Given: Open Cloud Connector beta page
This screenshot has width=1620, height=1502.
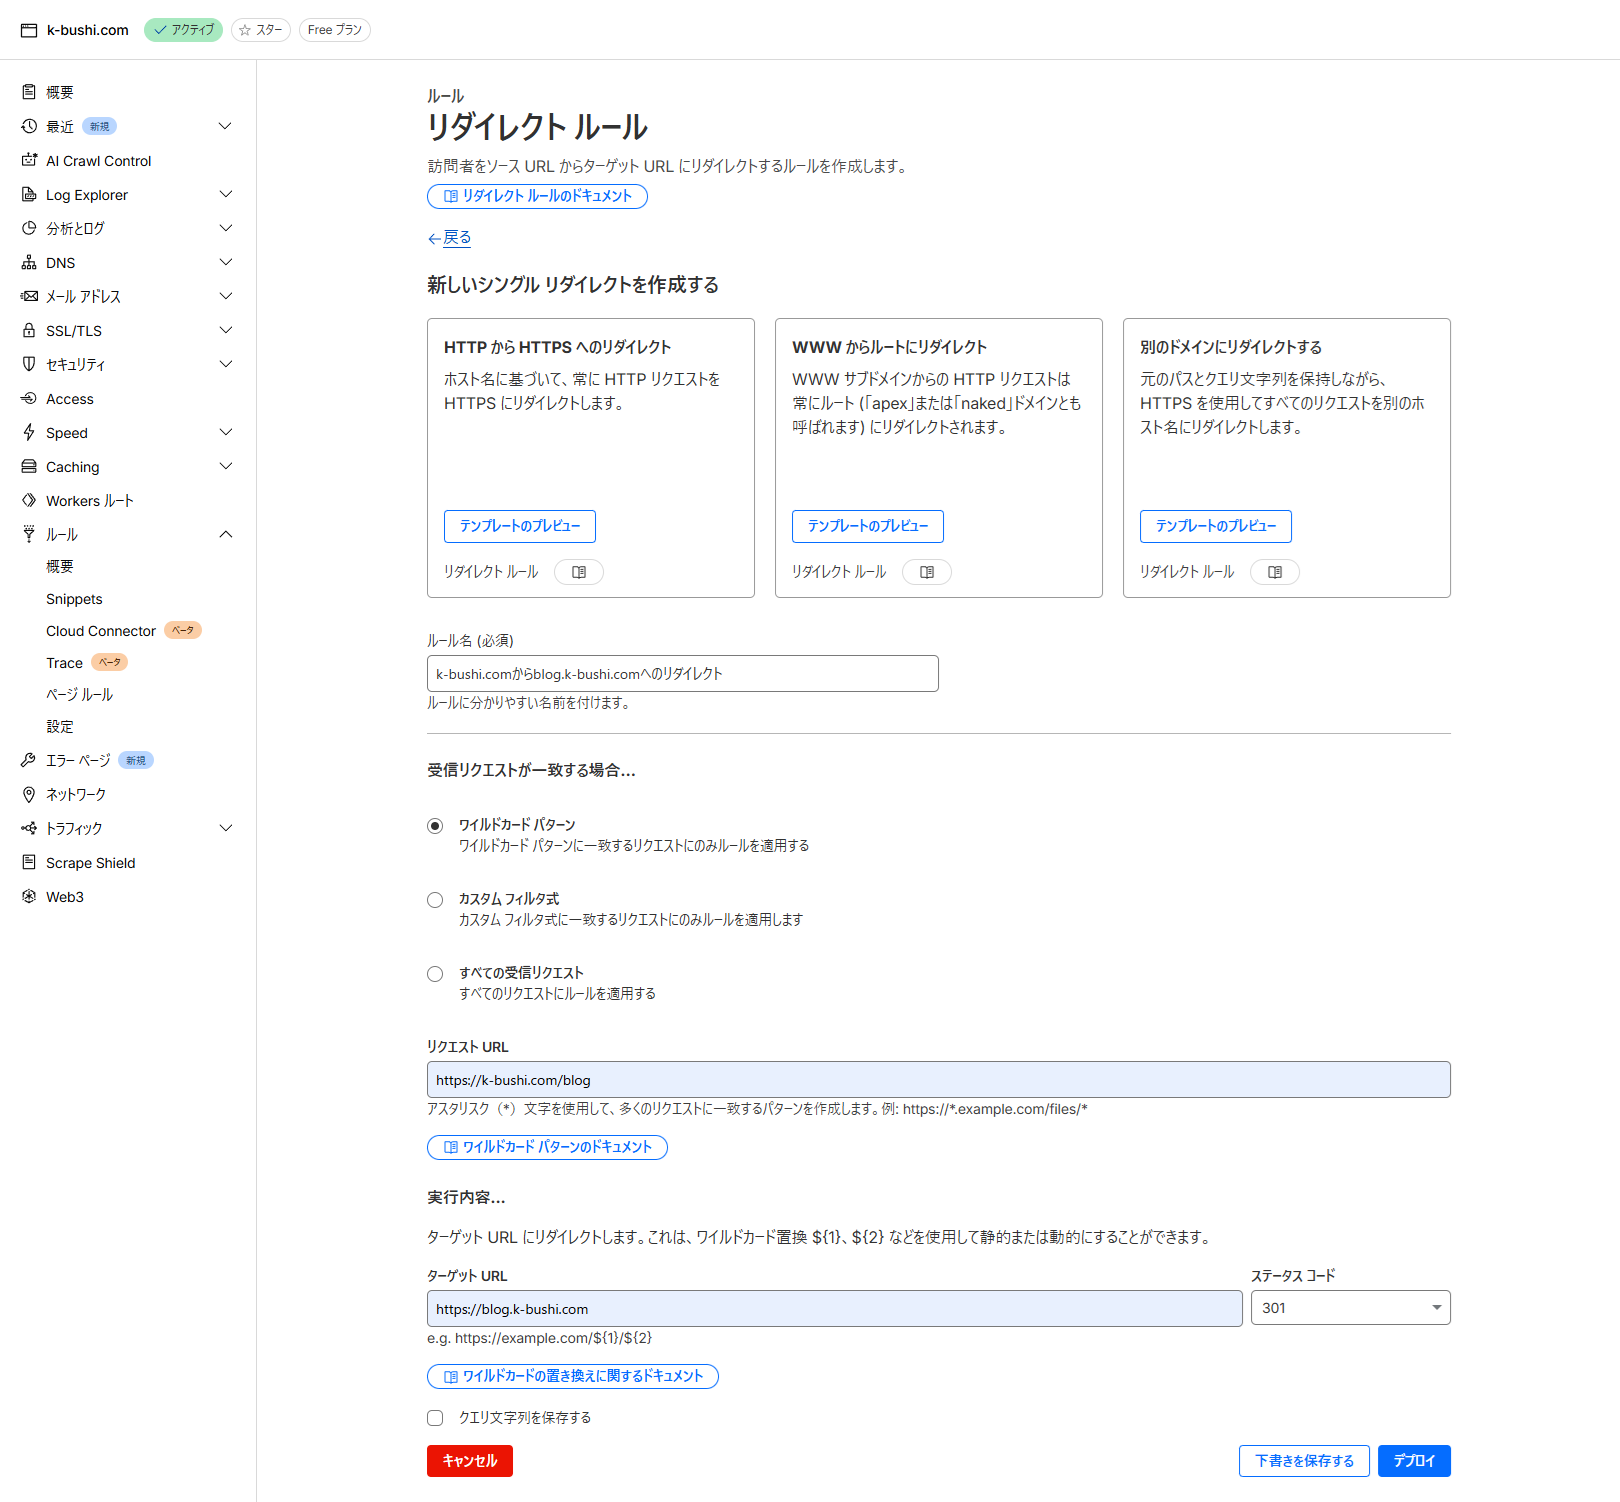Looking at the screenshot, I should coord(100,630).
